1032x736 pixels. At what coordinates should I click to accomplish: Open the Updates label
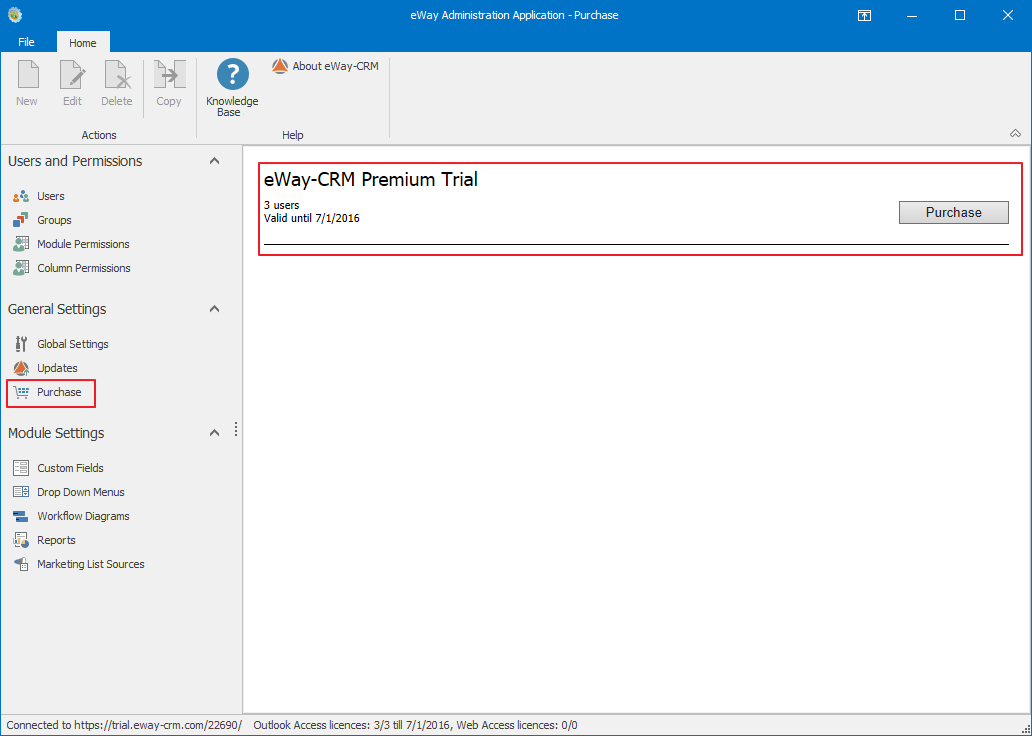coord(57,368)
